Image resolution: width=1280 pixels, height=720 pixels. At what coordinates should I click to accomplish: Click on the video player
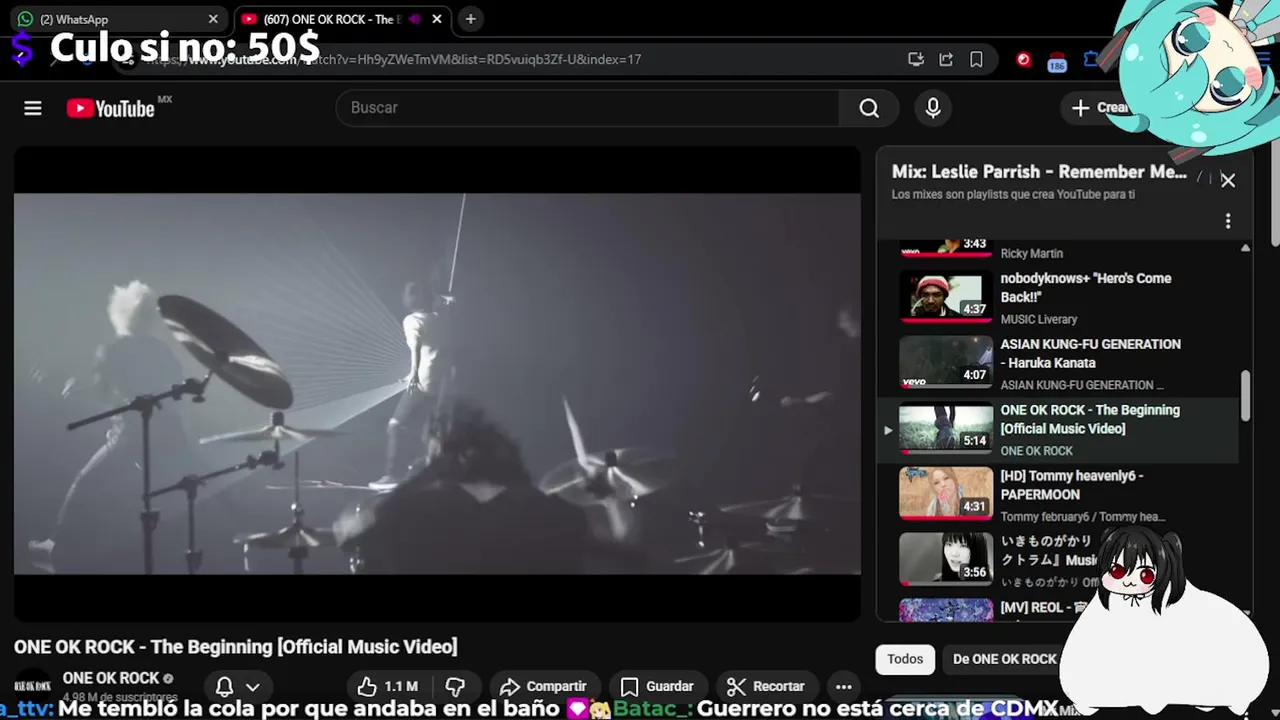(437, 384)
